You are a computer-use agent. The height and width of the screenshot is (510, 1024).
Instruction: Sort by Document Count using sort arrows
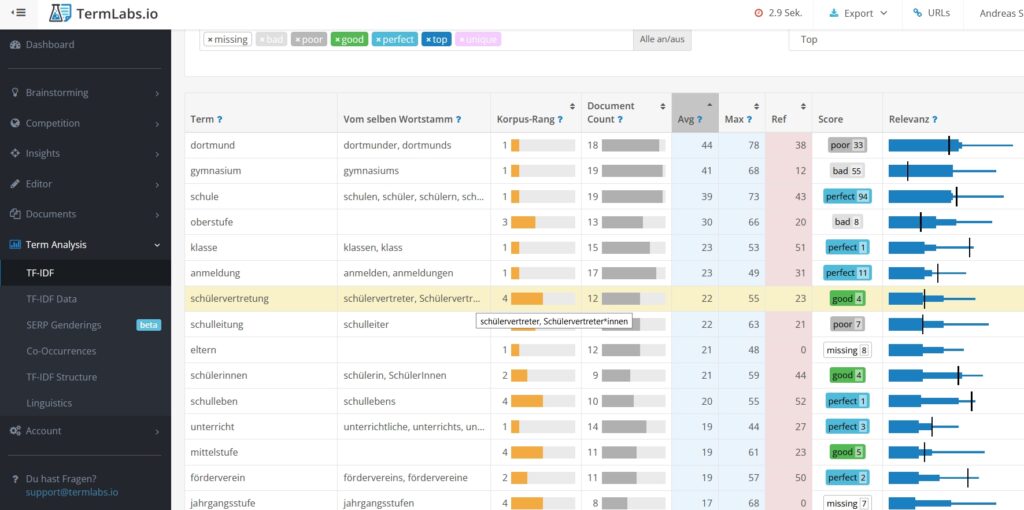point(662,106)
